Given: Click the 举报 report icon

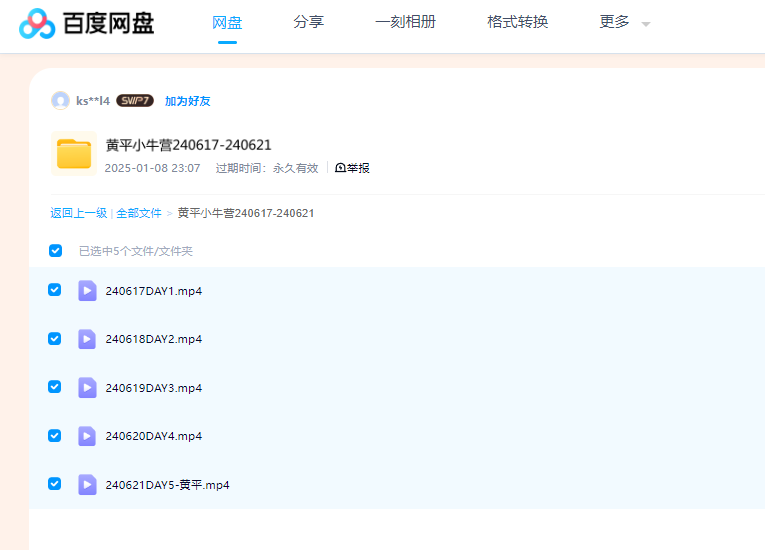Looking at the screenshot, I should point(340,168).
